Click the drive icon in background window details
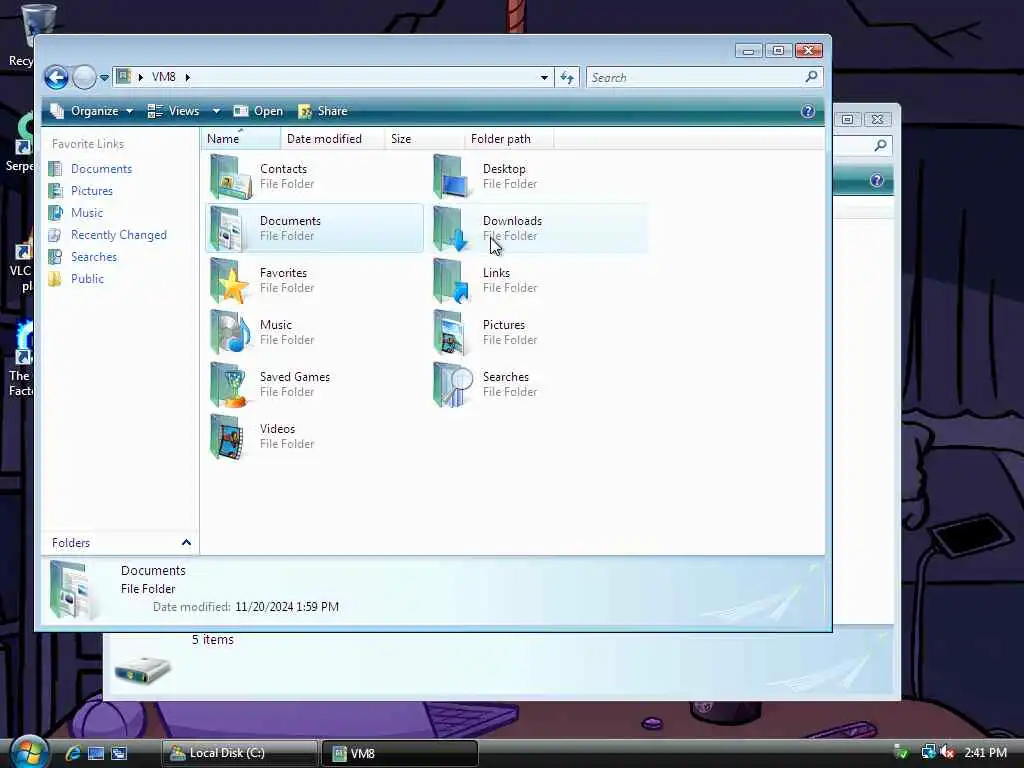This screenshot has width=1024, height=768. 142,671
